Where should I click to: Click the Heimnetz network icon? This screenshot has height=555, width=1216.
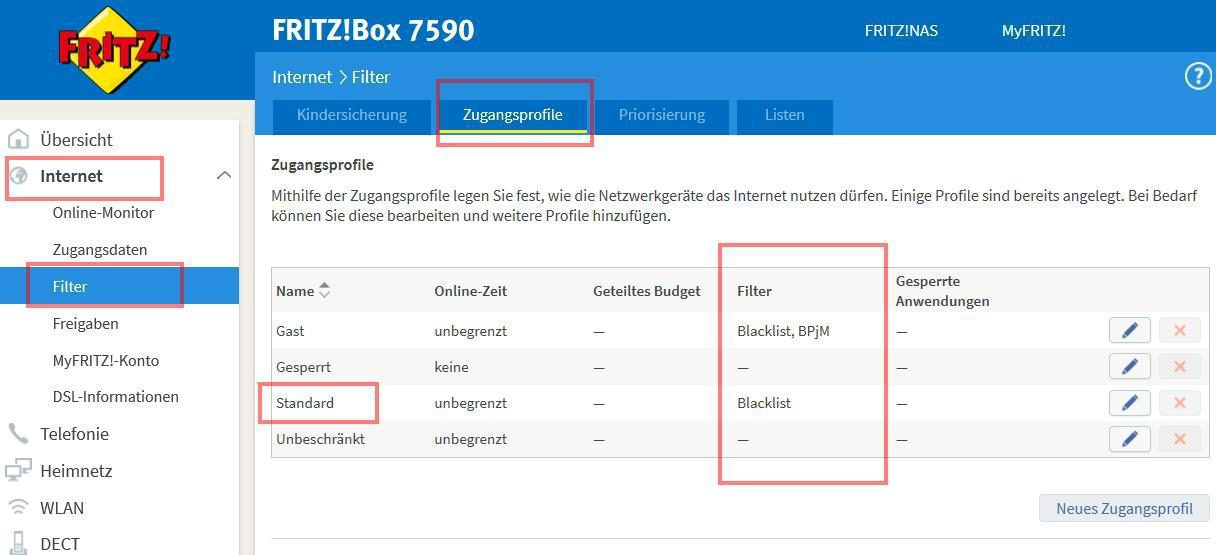18,470
